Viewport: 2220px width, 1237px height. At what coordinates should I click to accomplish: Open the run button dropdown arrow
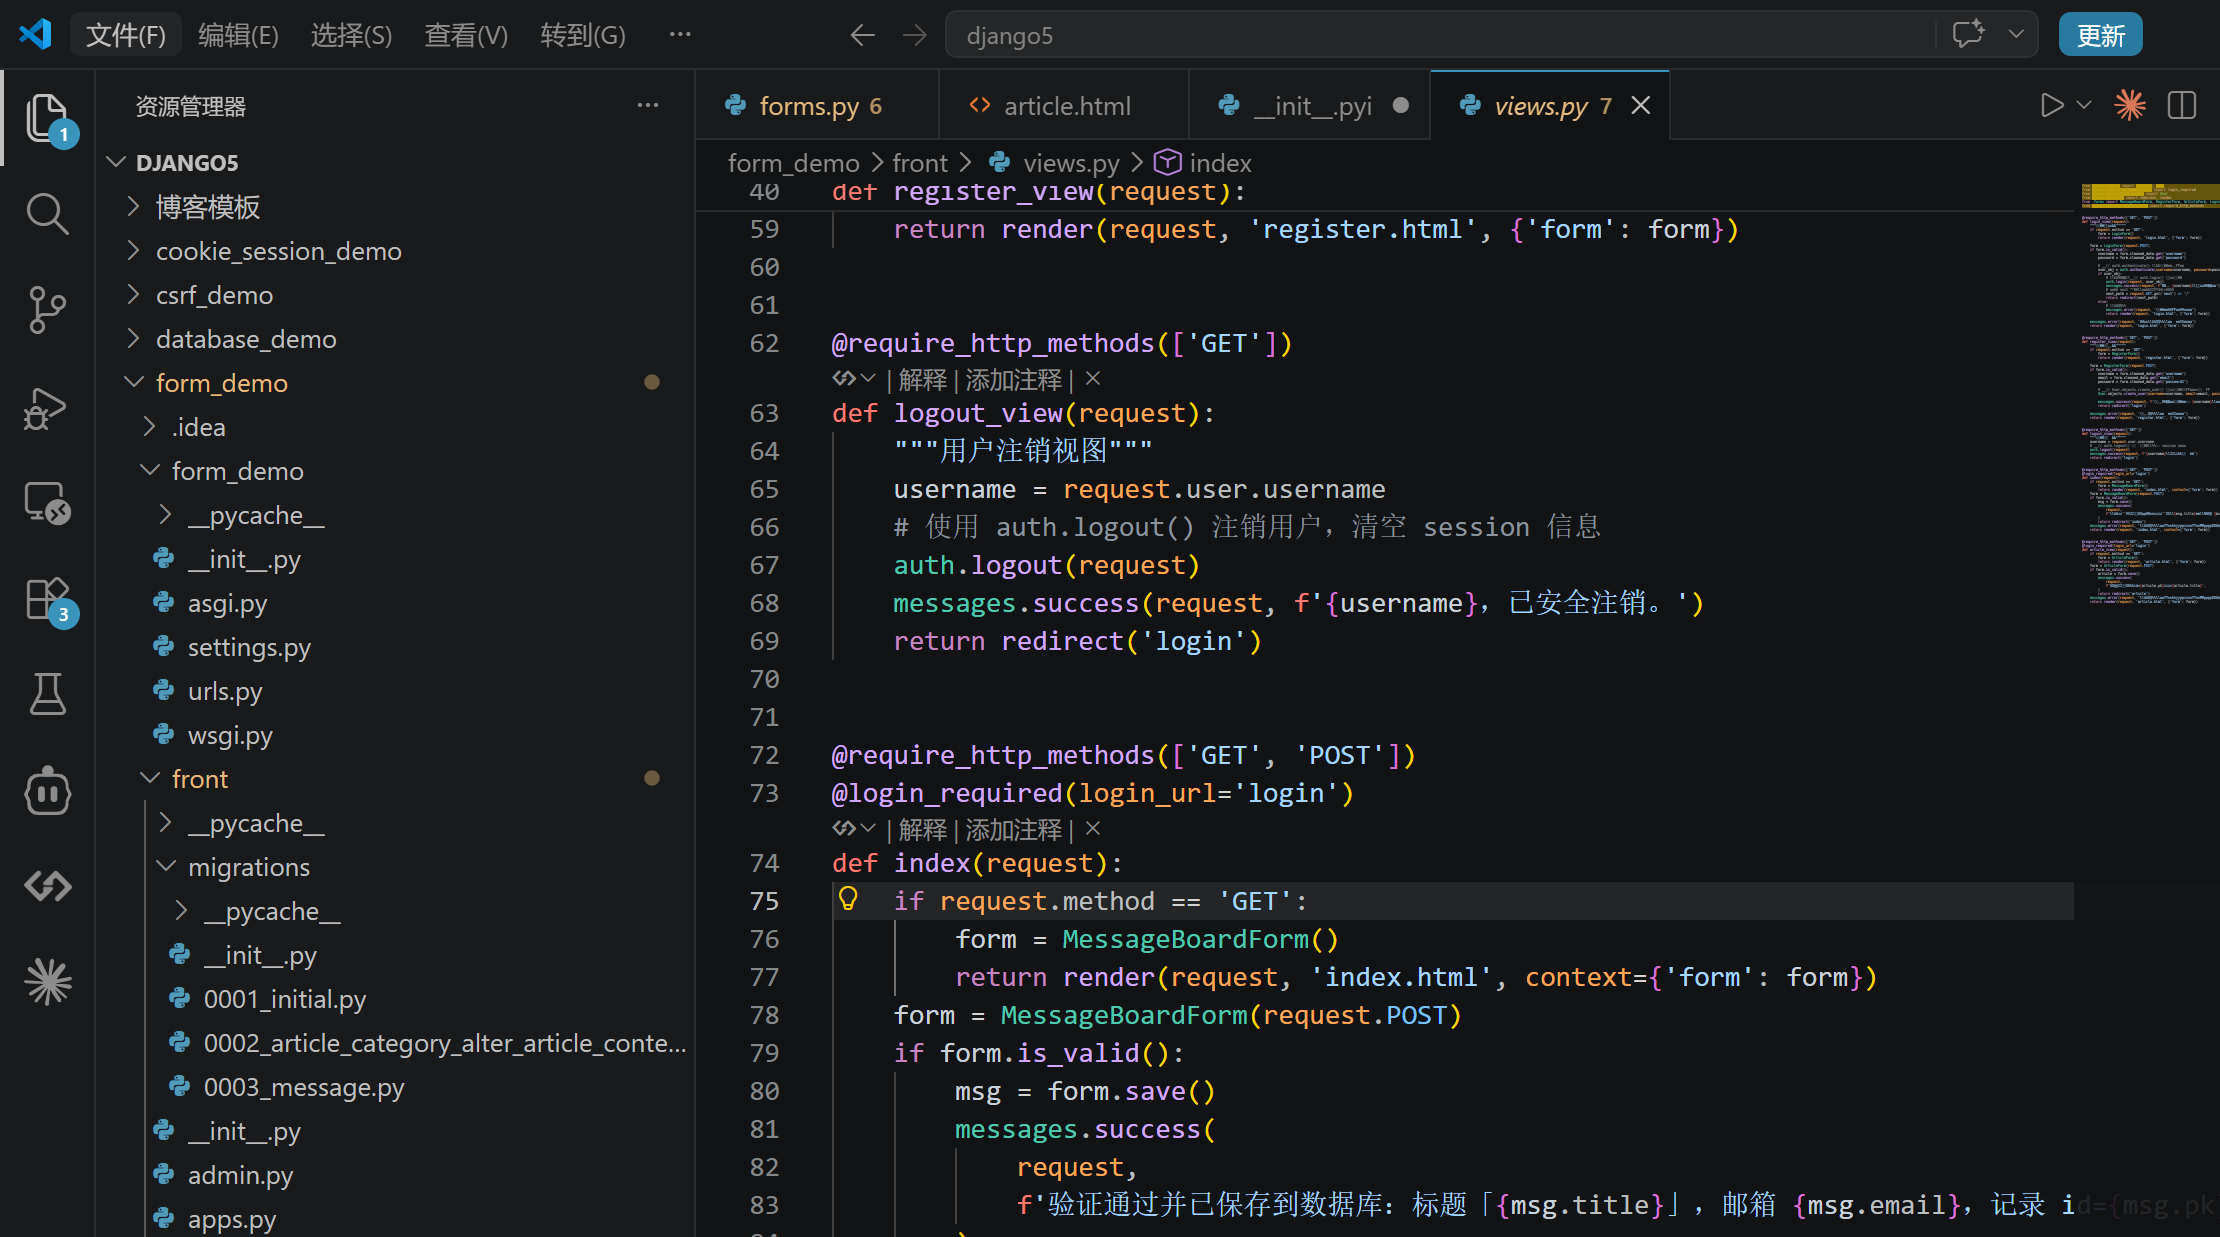(x=2085, y=105)
